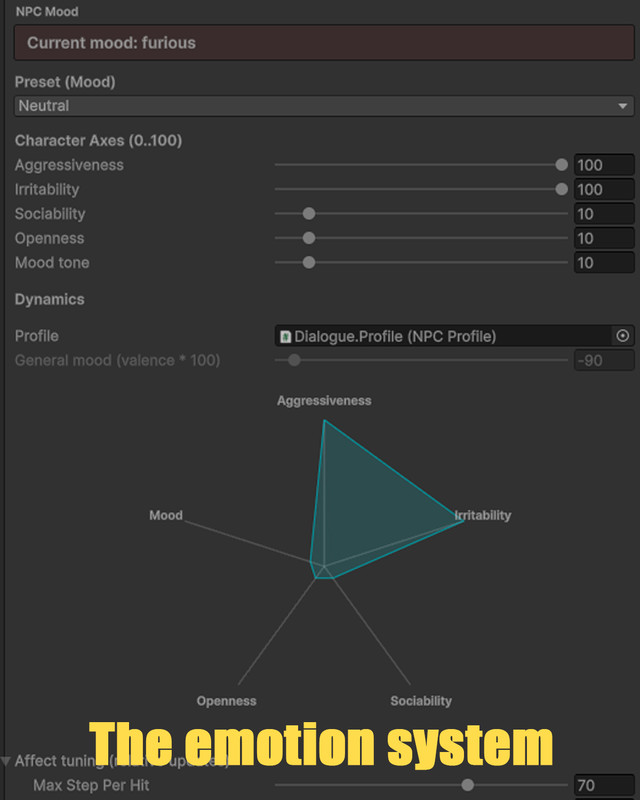The height and width of the screenshot is (800, 640).
Task: Select the Aggressiveness value field
Action: click(603, 165)
